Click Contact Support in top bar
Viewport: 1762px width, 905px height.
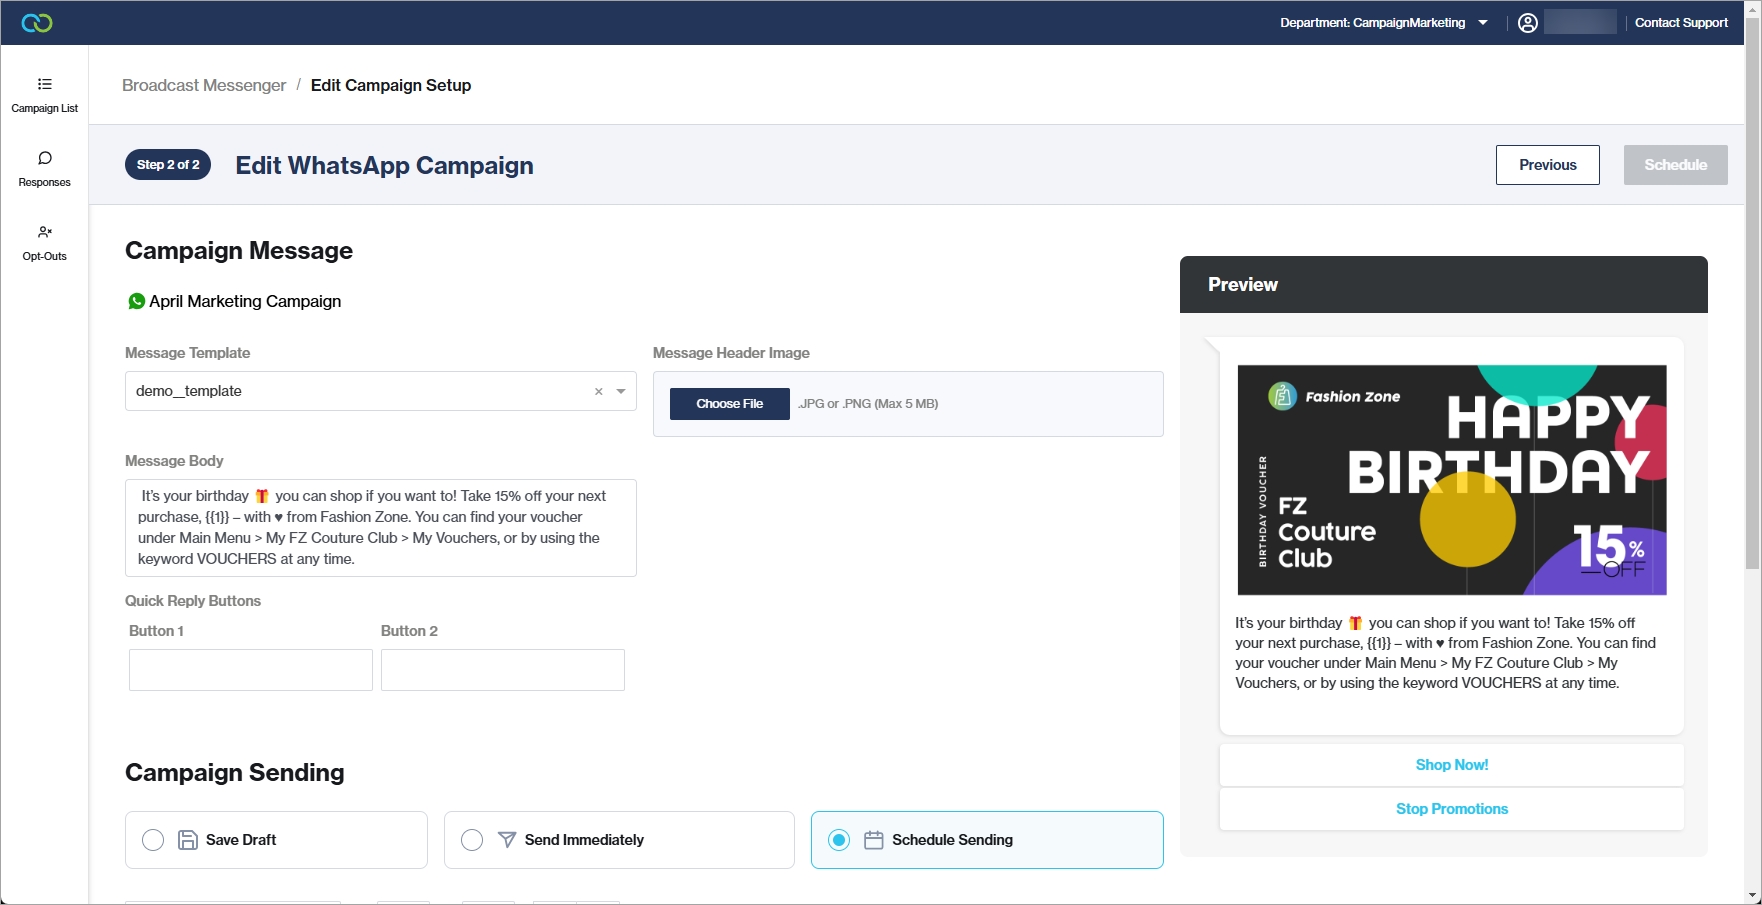pyautogui.click(x=1680, y=23)
